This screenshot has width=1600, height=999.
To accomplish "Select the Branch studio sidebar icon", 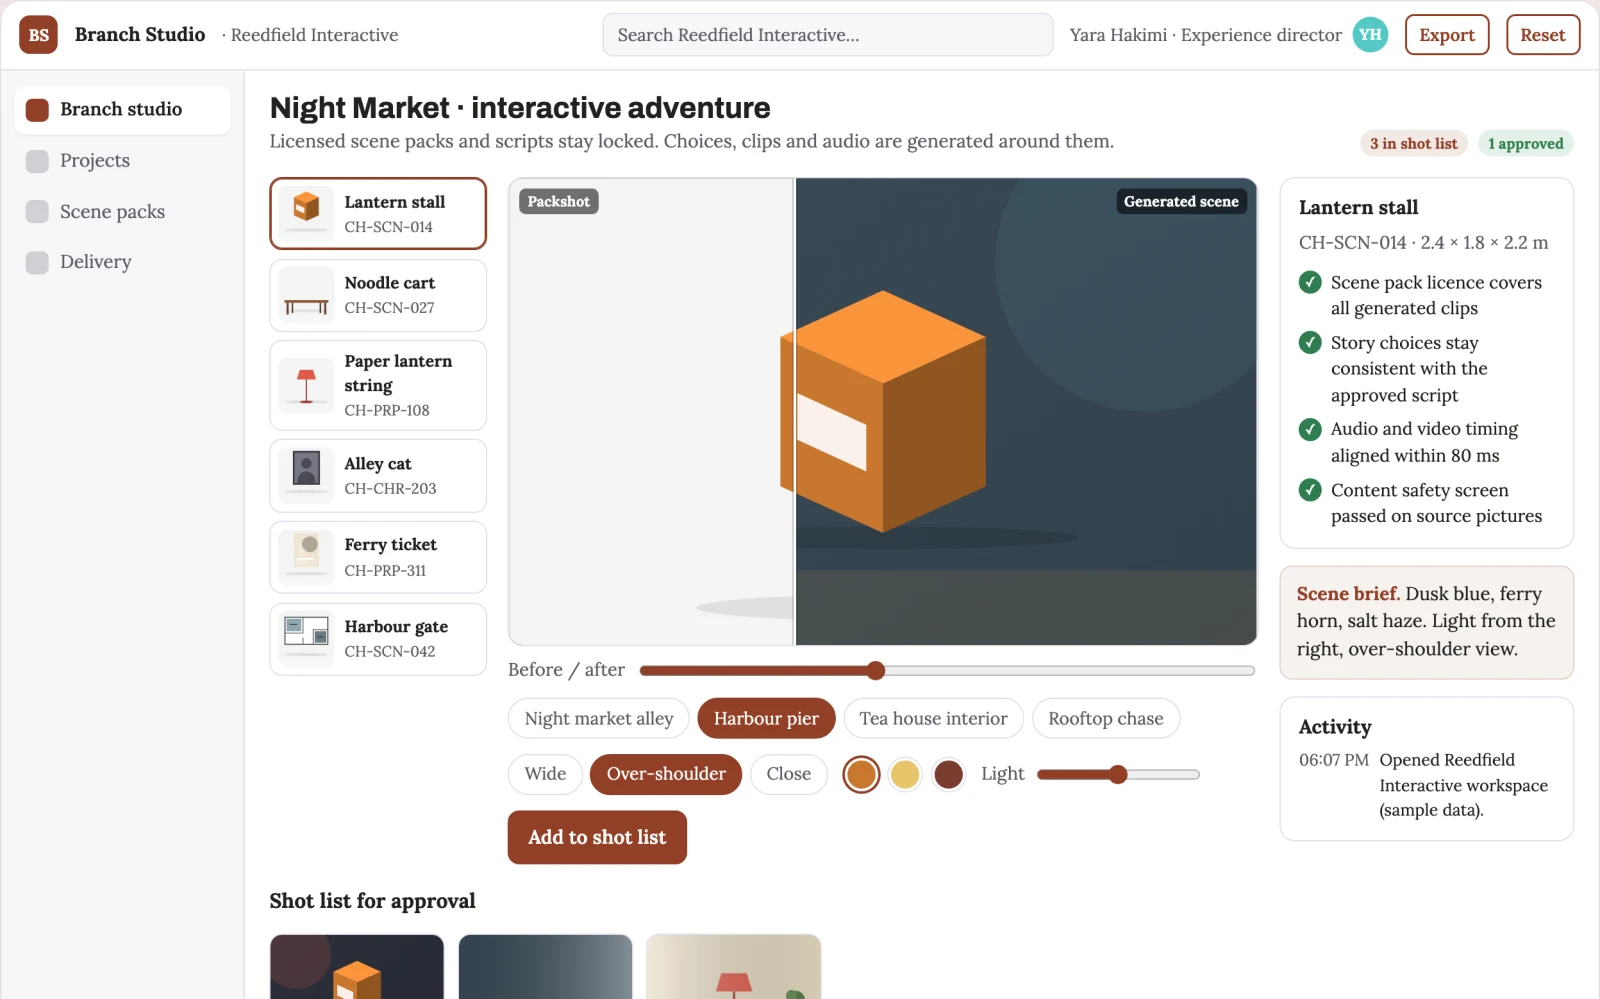I will 37,110.
